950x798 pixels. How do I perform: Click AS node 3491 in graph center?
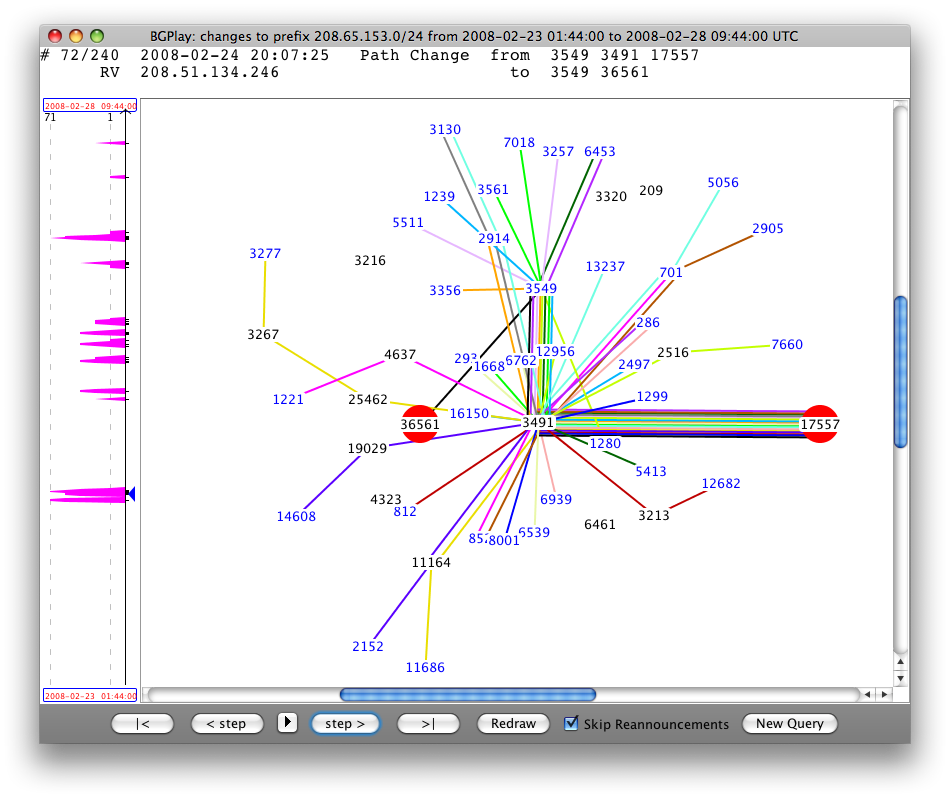pyautogui.click(x=538, y=423)
